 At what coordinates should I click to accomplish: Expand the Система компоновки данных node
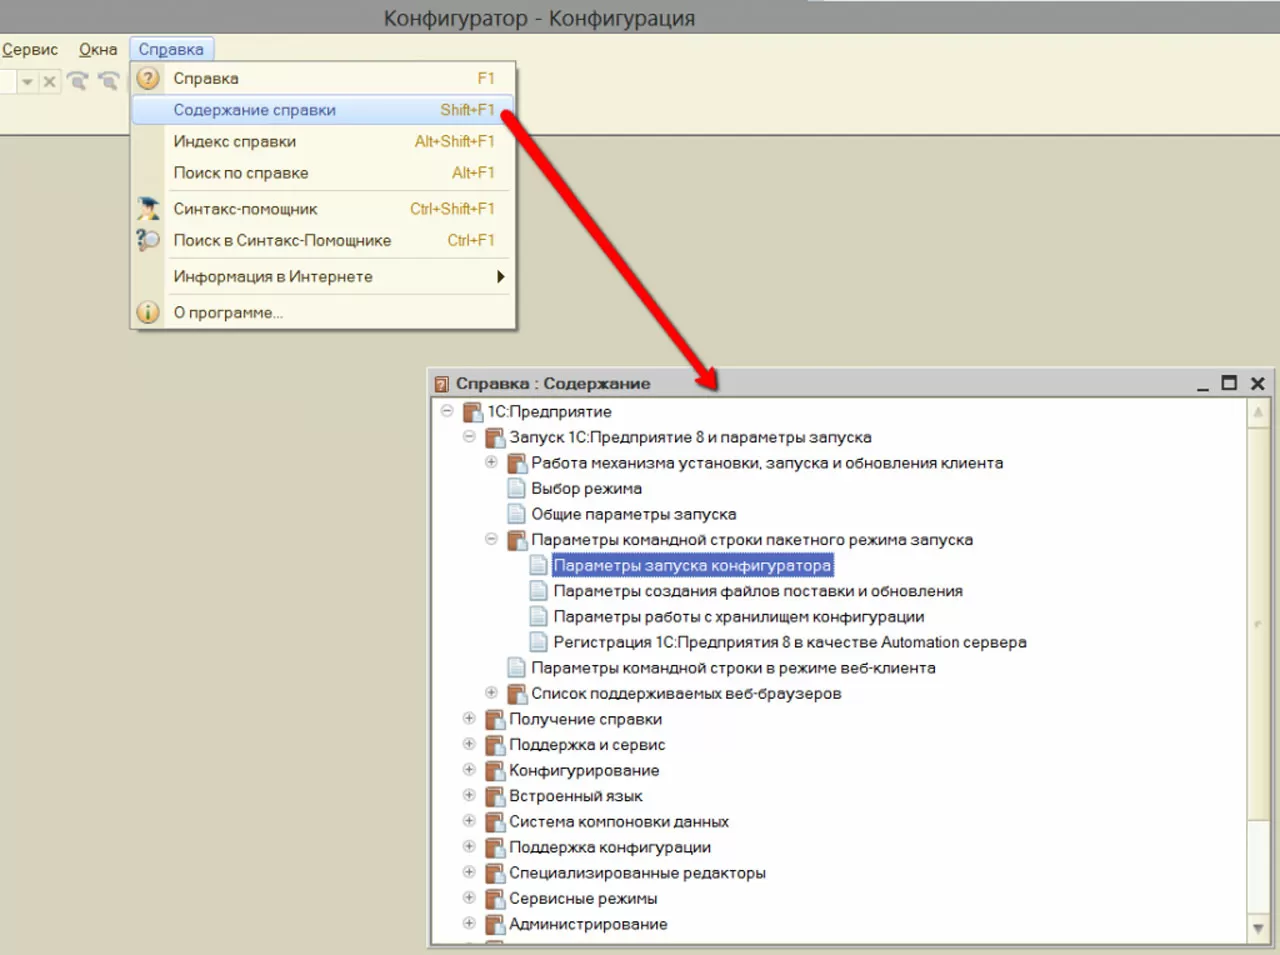click(469, 821)
